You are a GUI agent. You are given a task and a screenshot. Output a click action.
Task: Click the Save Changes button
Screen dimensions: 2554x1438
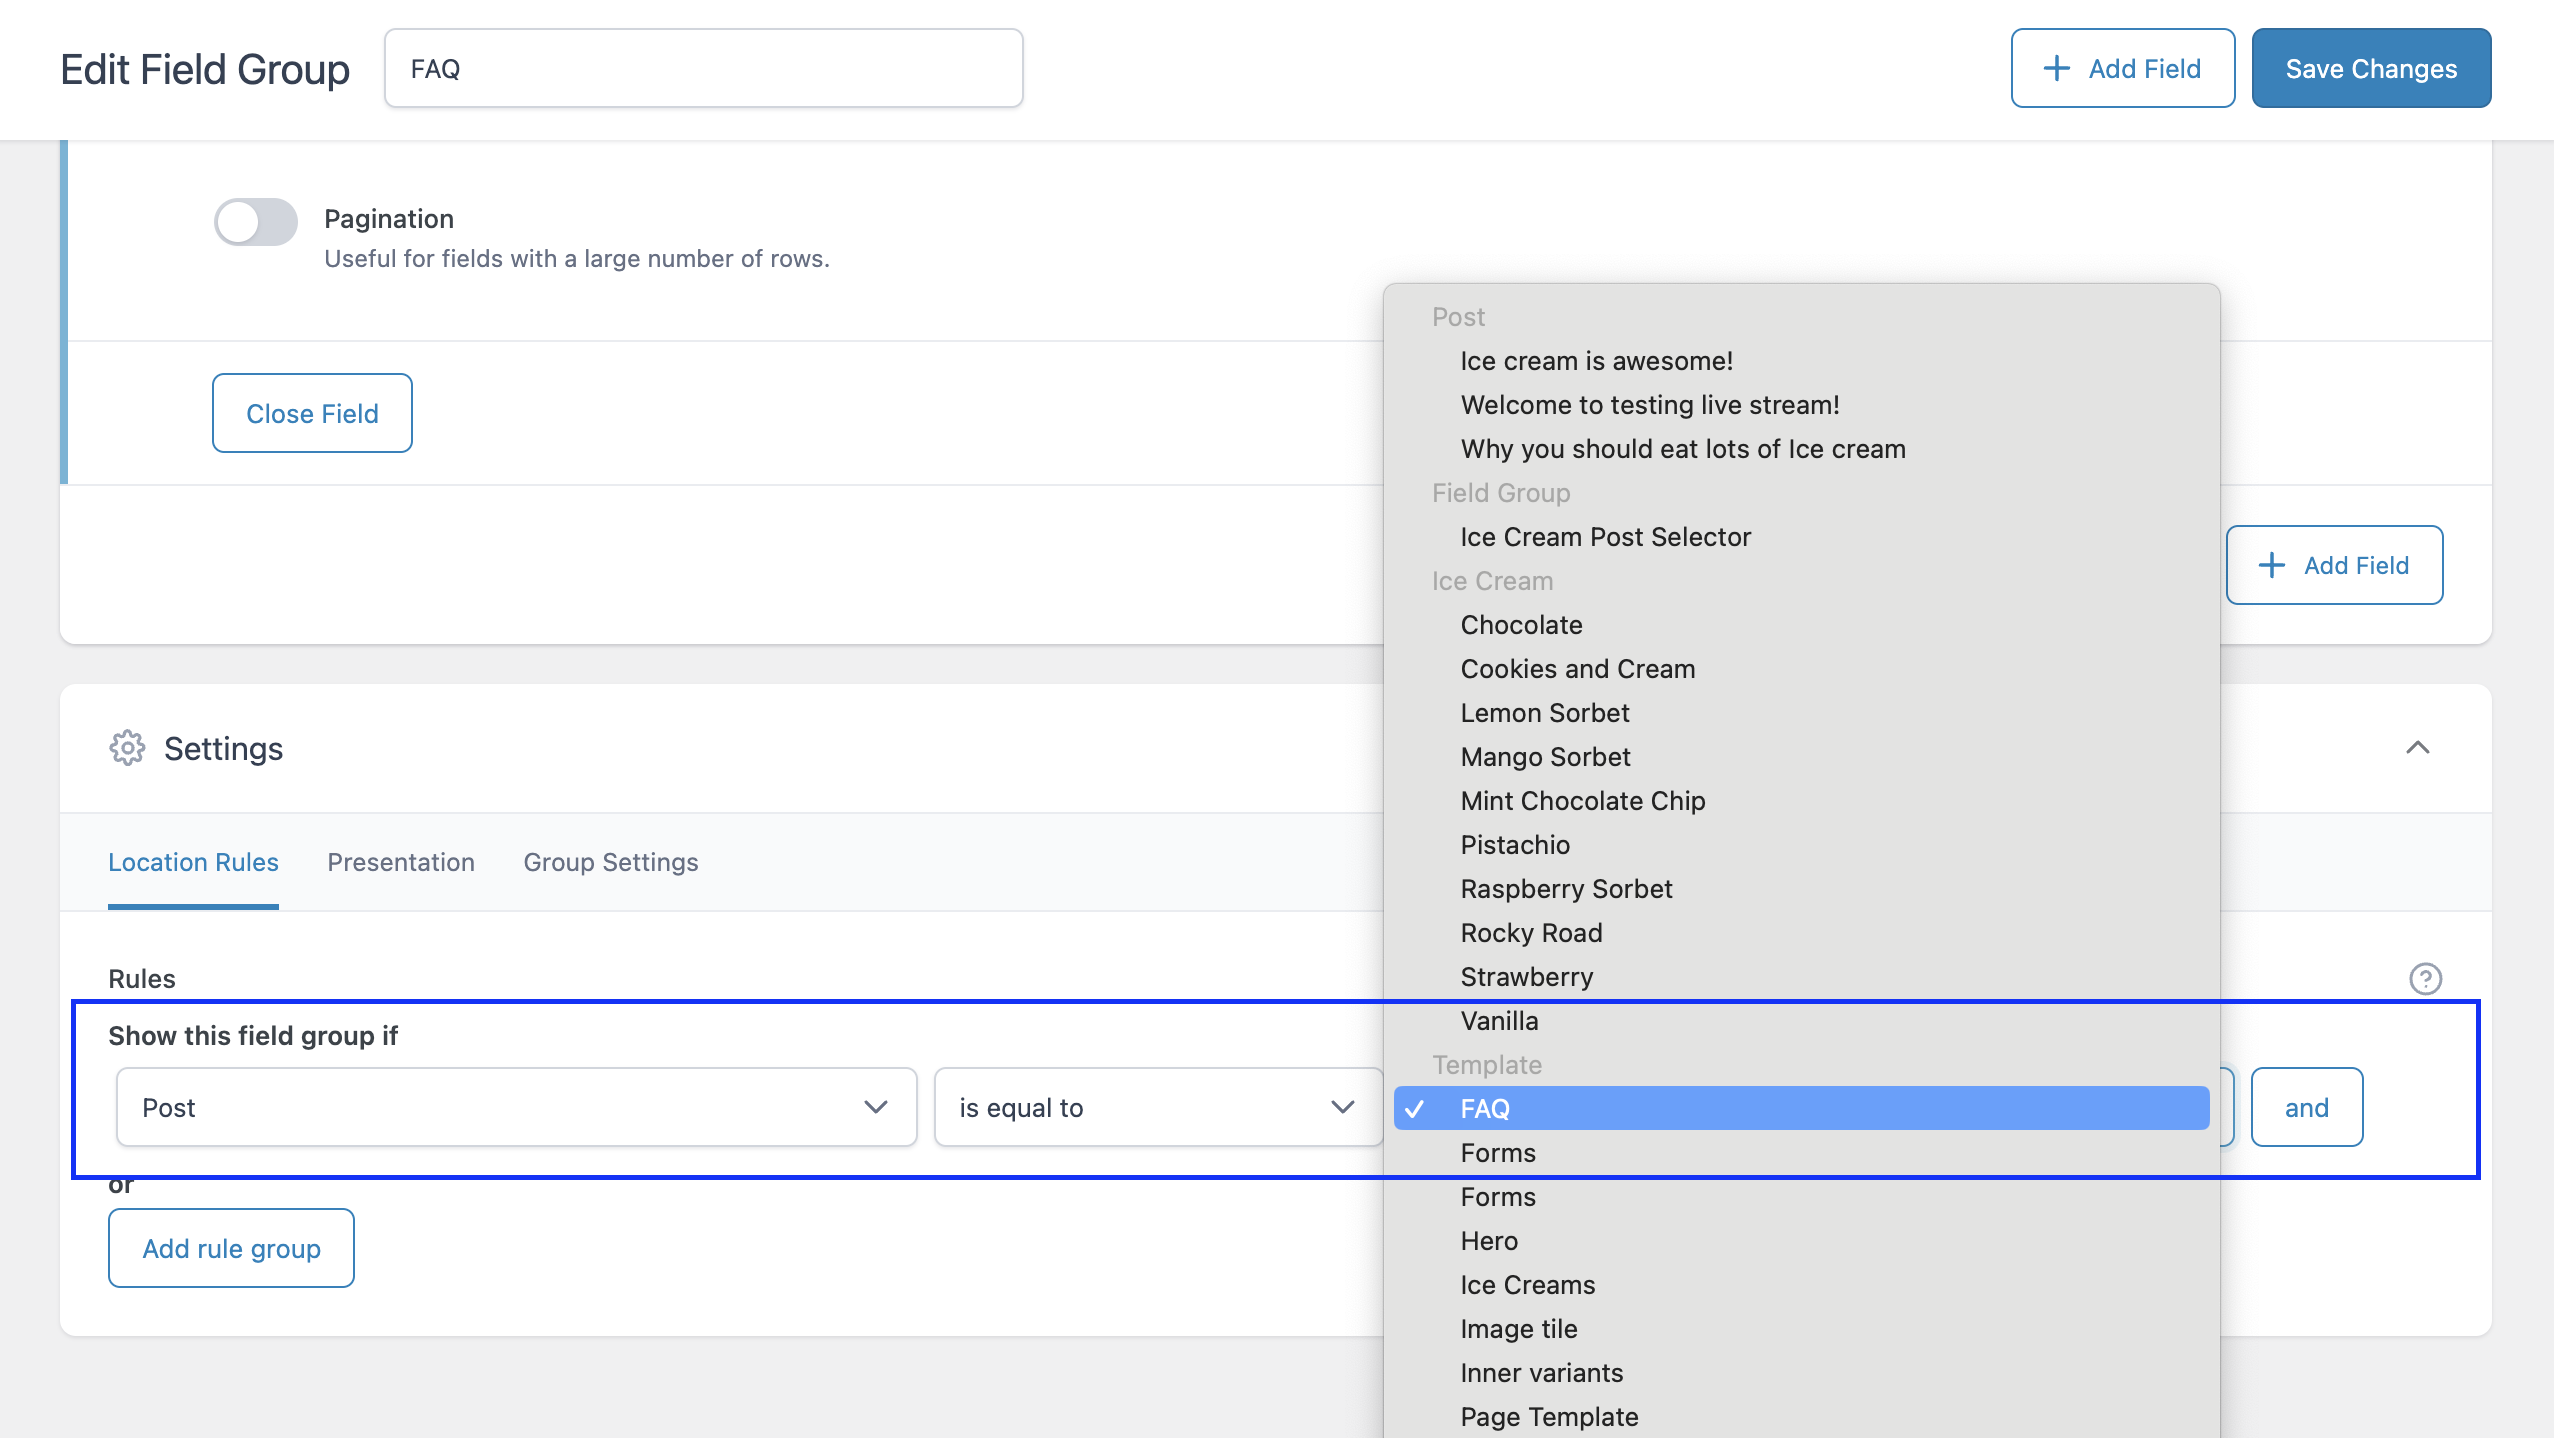click(x=2370, y=68)
